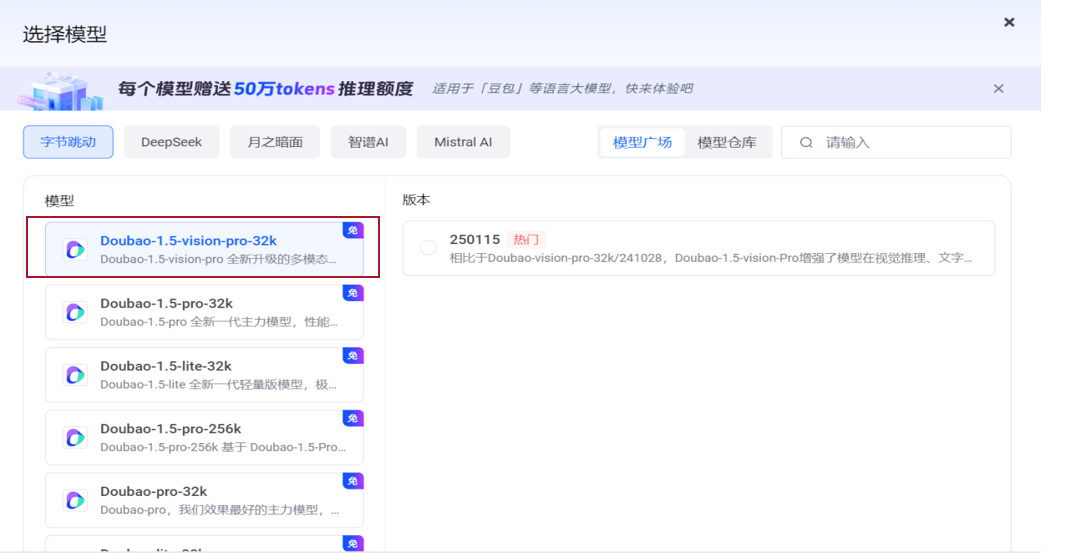Select the 250115 version radio button

click(x=428, y=247)
